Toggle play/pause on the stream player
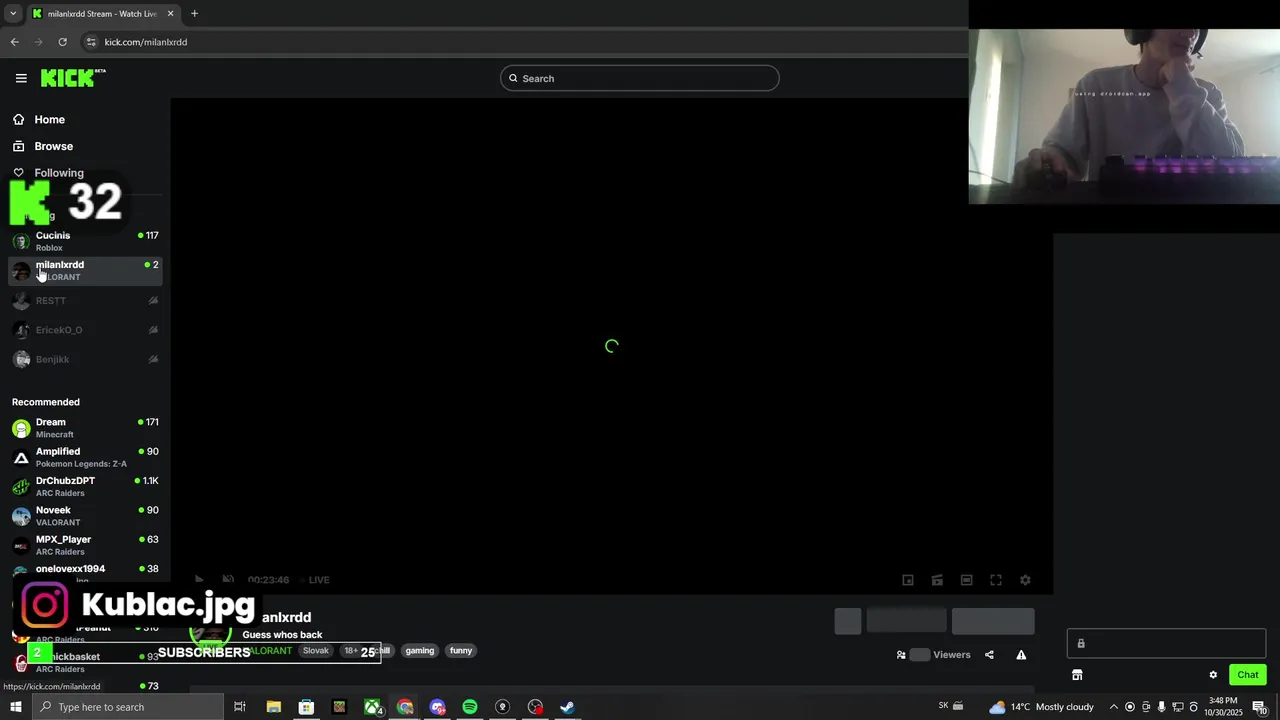 tap(199, 580)
